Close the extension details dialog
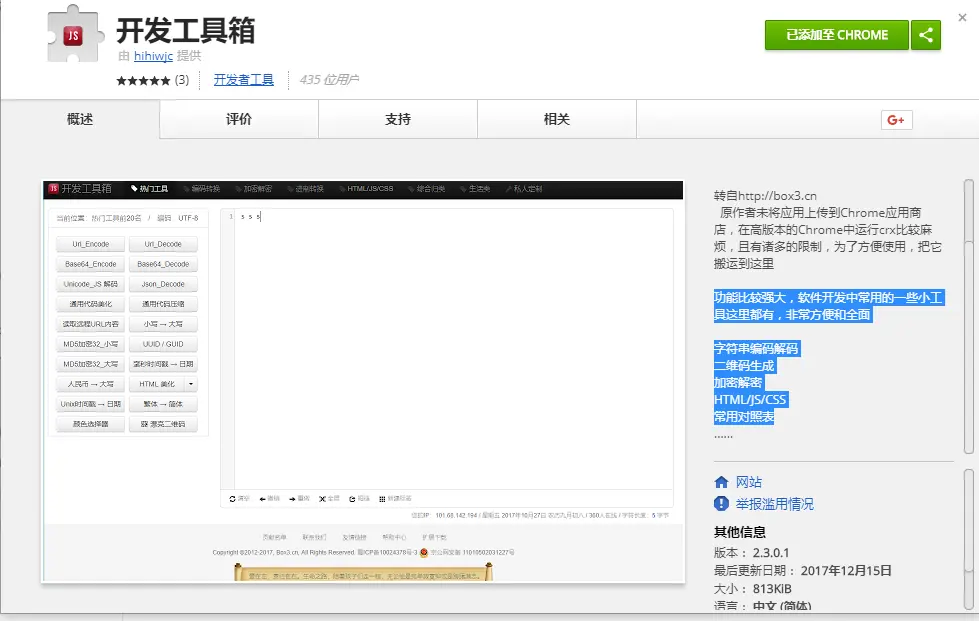This screenshot has height=621, width=979. click(x=962, y=17)
